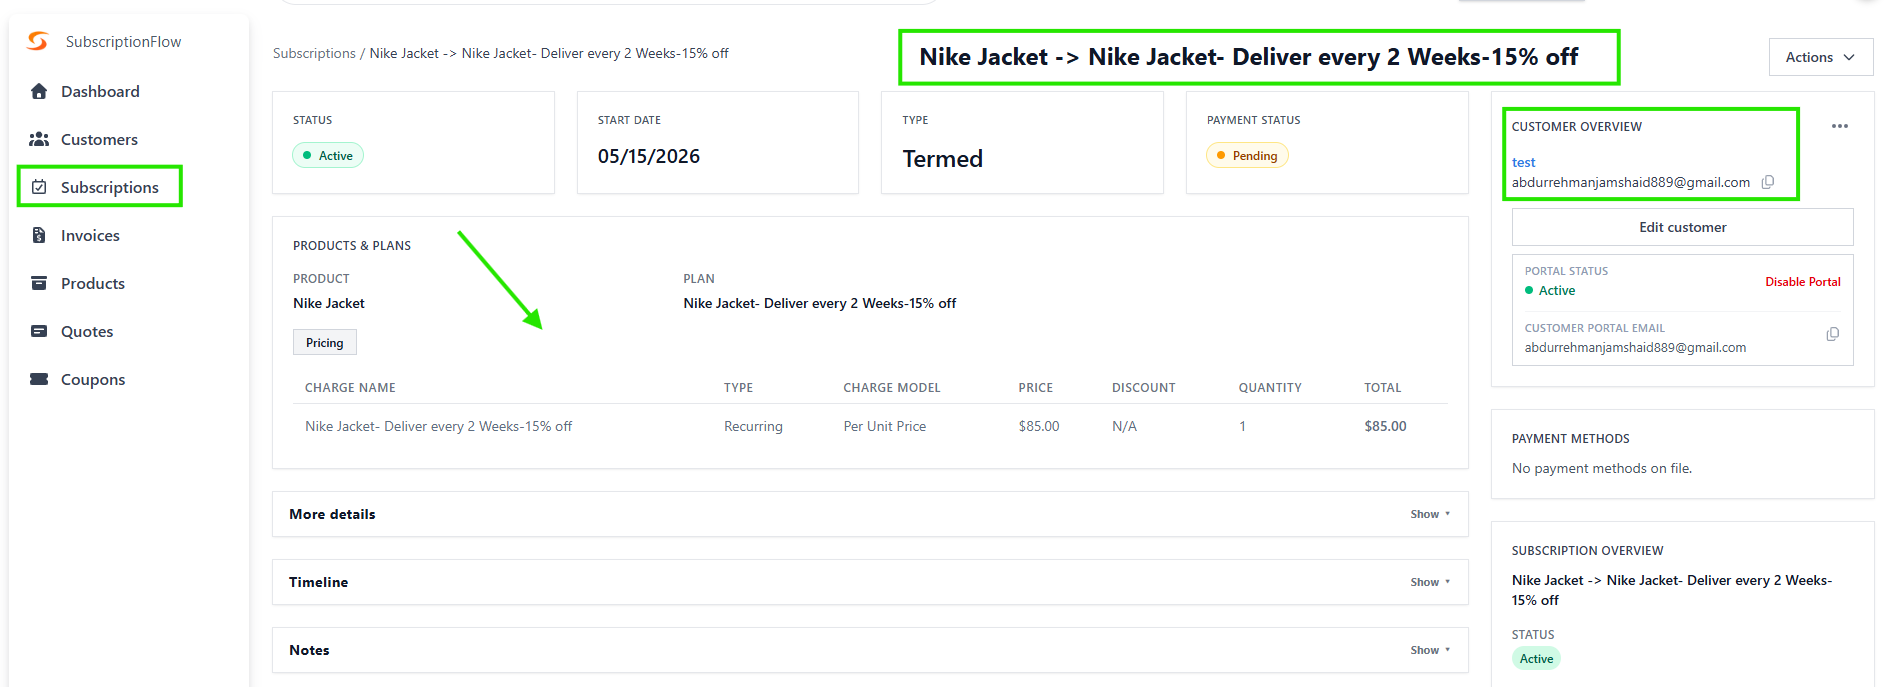The image size is (1897, 687).
Task: Copy the customer portal email
Action: 1832,334
